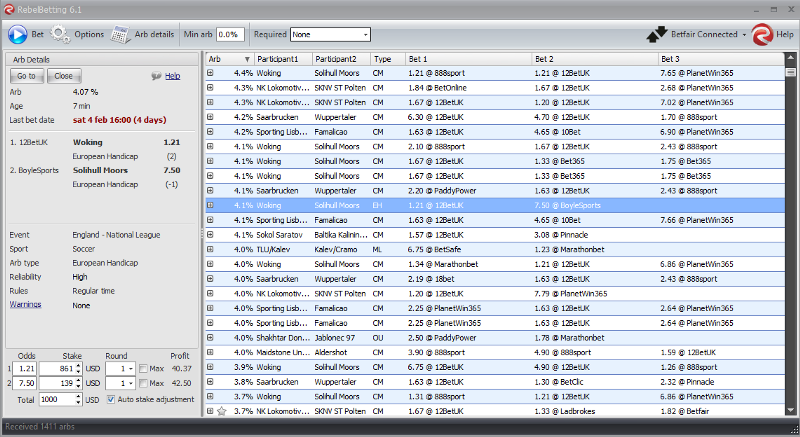800x437 pixels.
Task: Click the arb list scroll down arrow
Action: 791,410
